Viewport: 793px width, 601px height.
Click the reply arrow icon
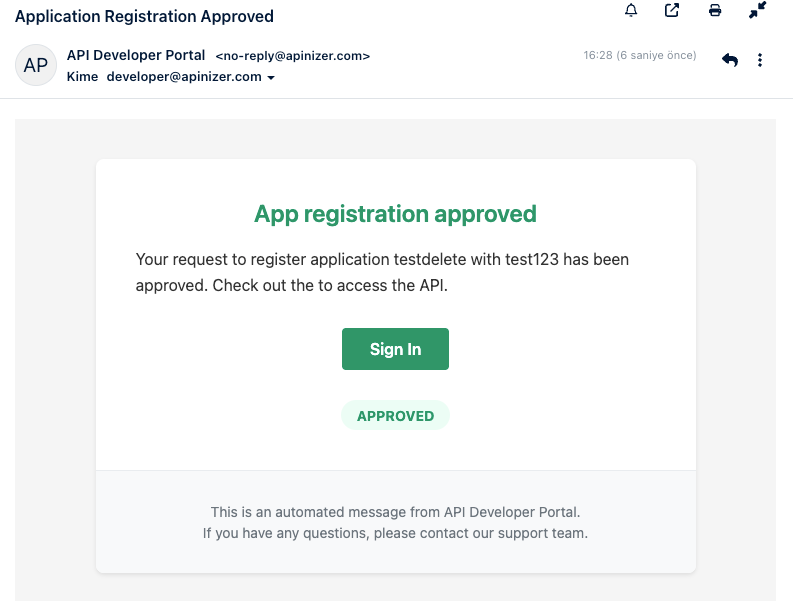pos(730,60)
